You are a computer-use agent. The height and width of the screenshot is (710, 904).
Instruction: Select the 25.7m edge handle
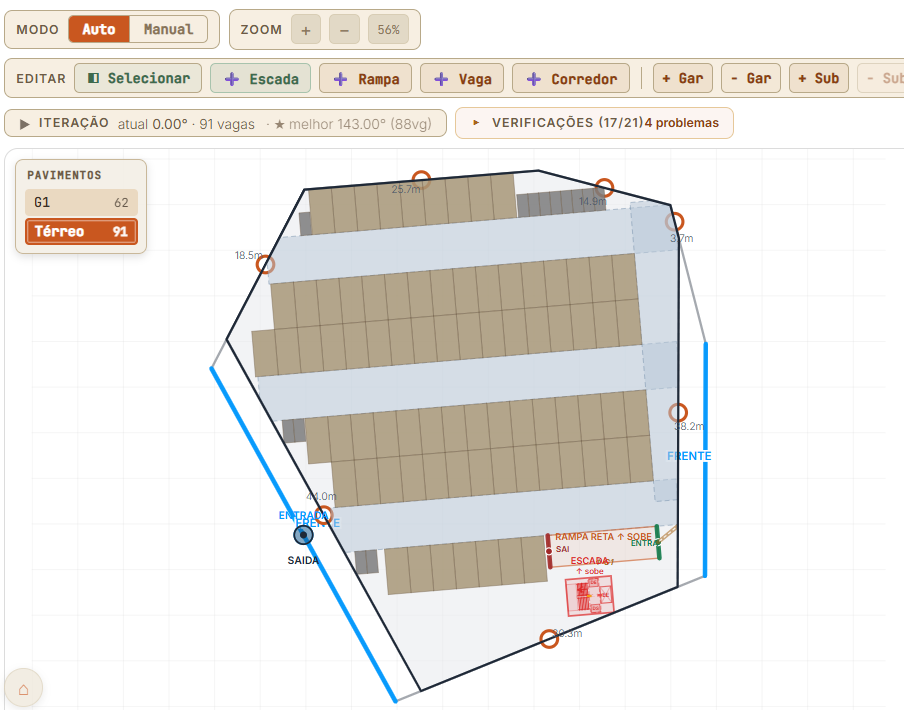coord(421,179)
